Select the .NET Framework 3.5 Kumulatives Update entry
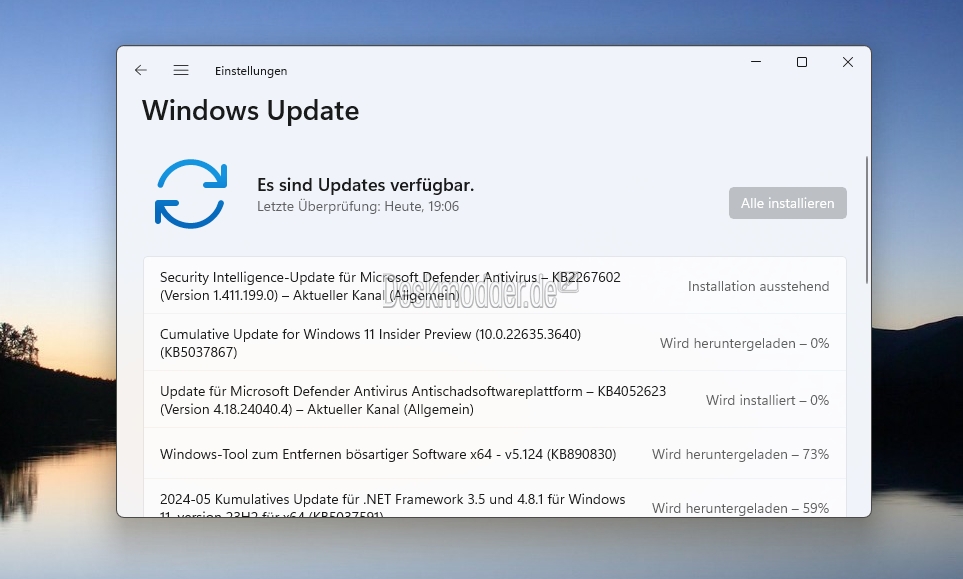 coord(495,499)
